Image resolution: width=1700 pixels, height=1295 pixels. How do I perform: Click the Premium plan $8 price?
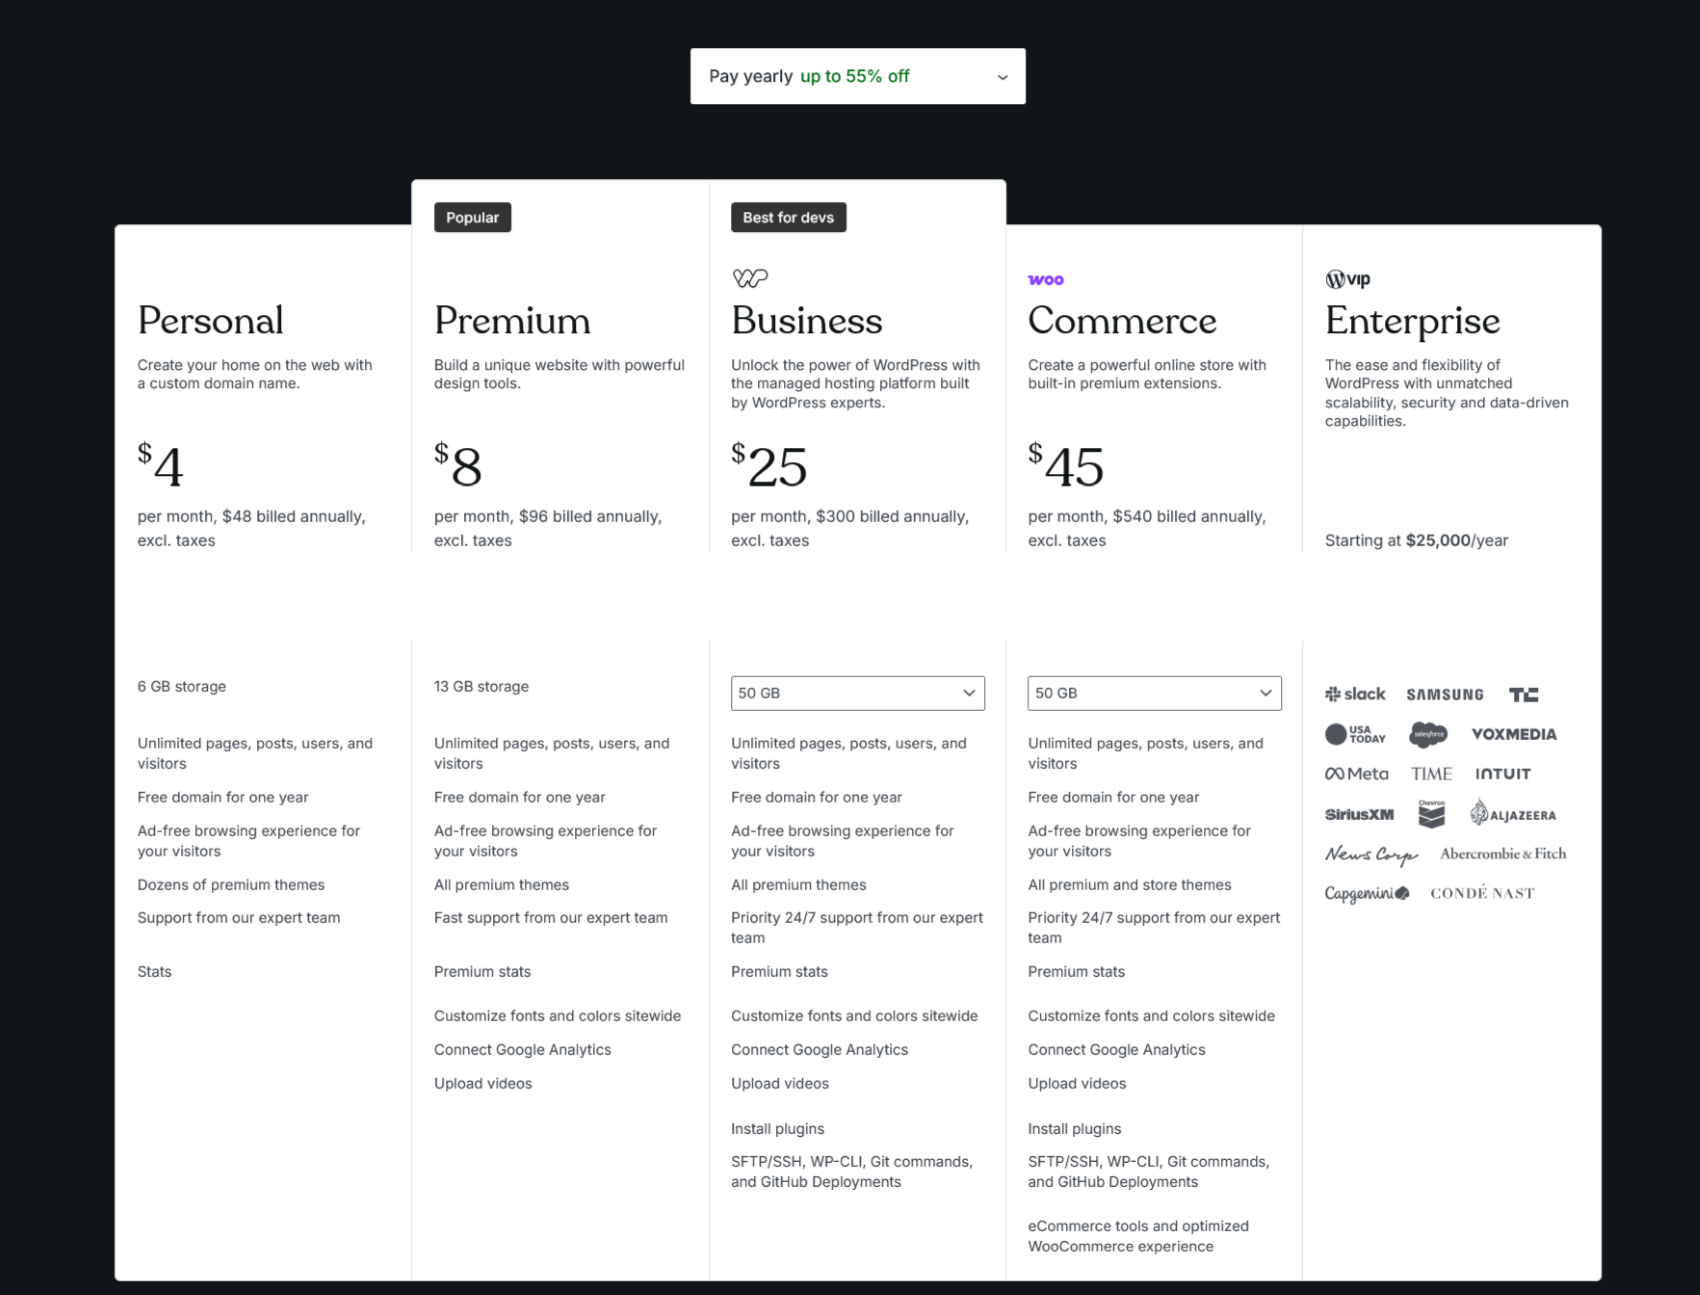458,466
